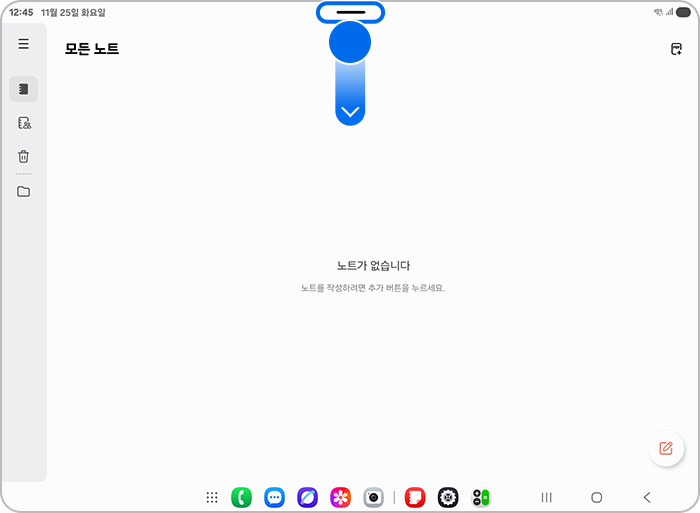Tap the window handle bar at top
700x513 pixels.
(350, 13)
